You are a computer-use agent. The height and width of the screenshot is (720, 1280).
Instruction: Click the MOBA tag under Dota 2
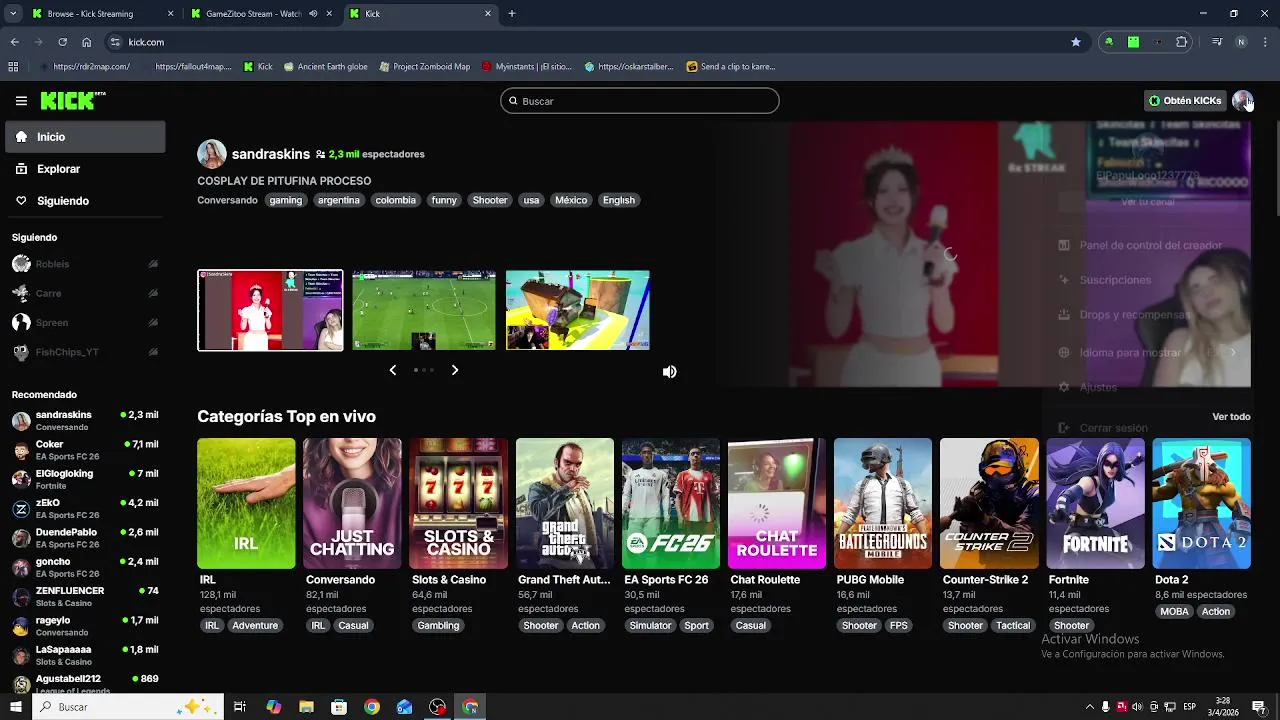coord(1175,612)
